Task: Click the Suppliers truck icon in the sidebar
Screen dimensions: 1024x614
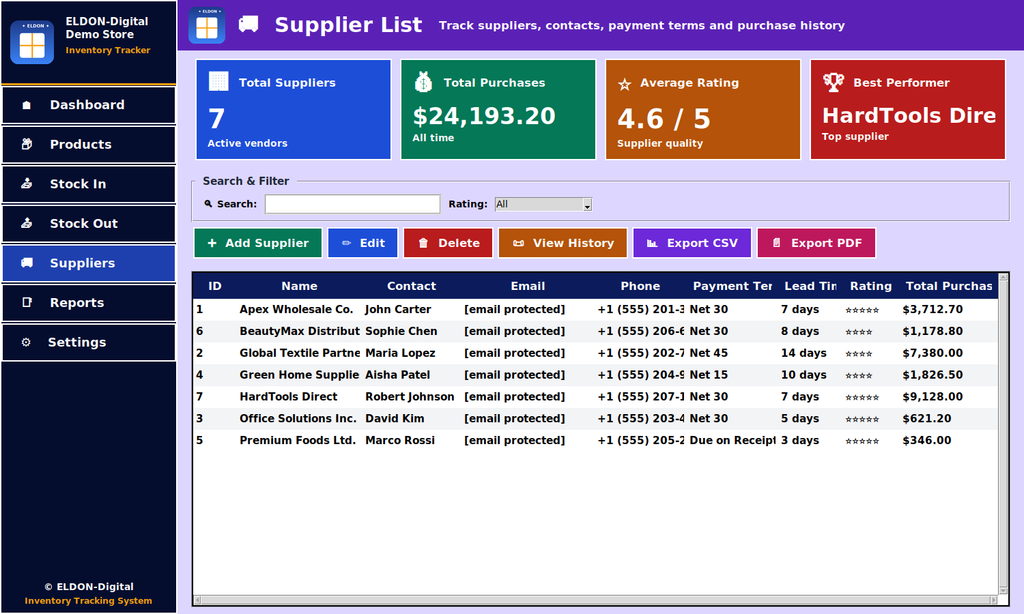Action: pyautogui.click(x=27, y=263)
